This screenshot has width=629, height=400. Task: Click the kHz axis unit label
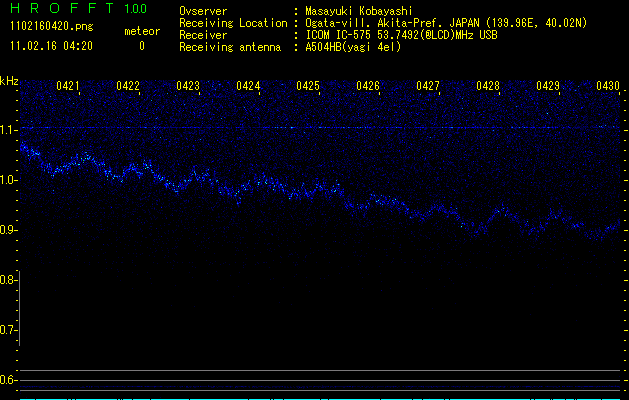9,82
